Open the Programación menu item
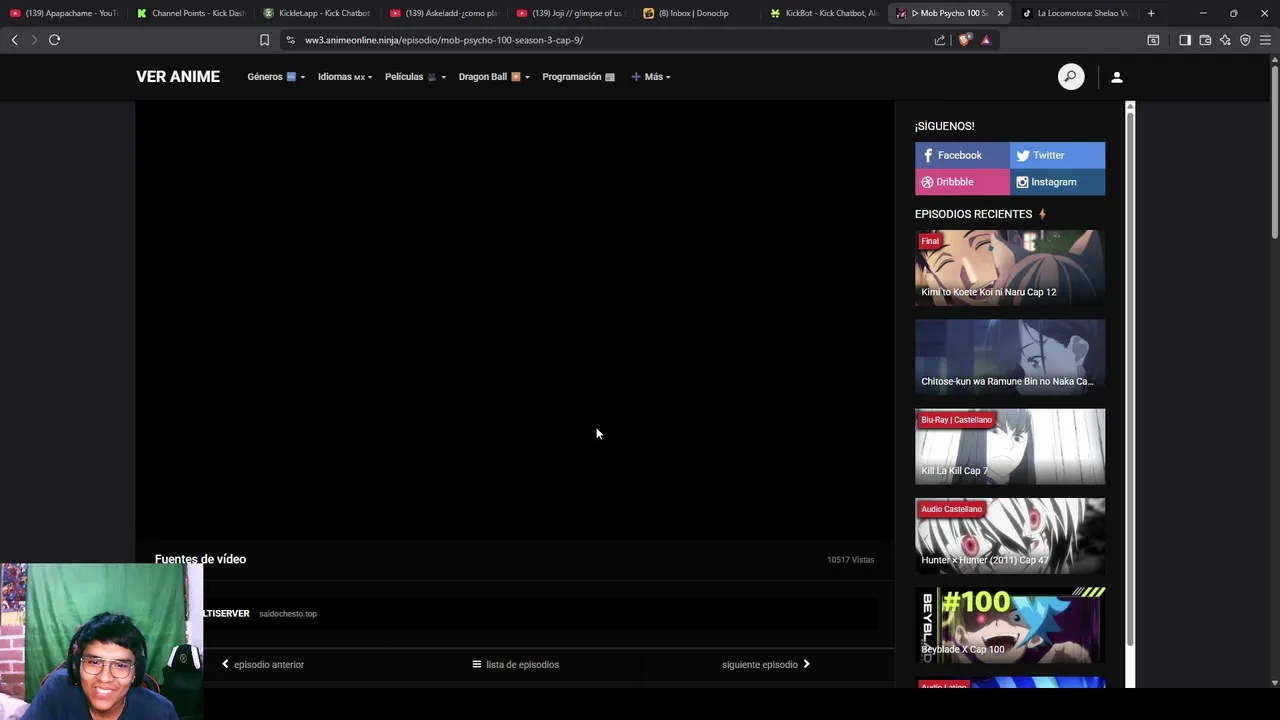Screen dimensions: 1280x720 tap(578, 77)
